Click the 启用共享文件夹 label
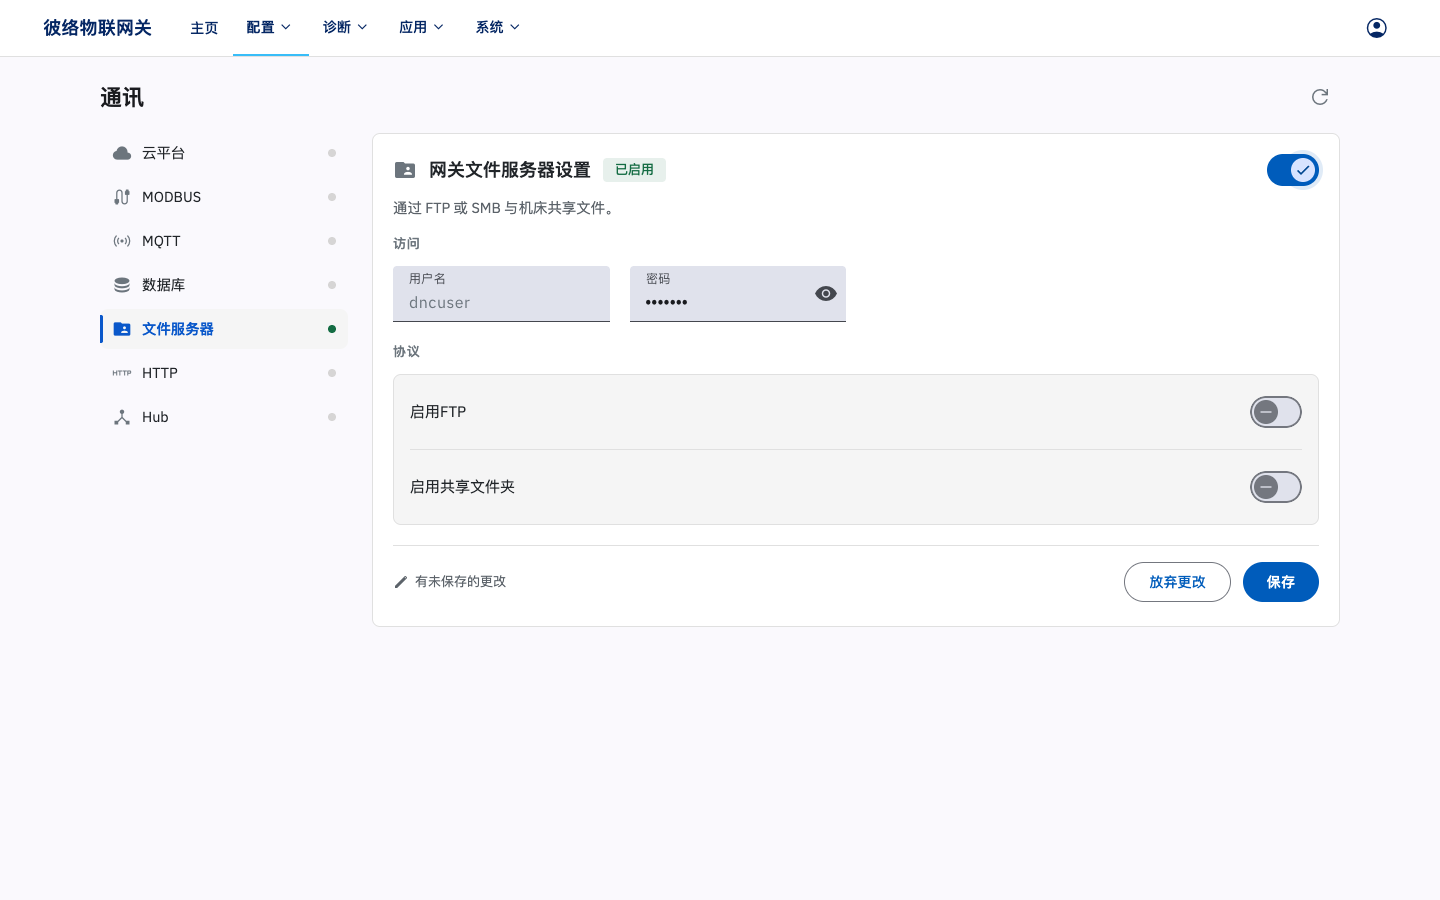Screen dimensions: 1440x900 462,487
